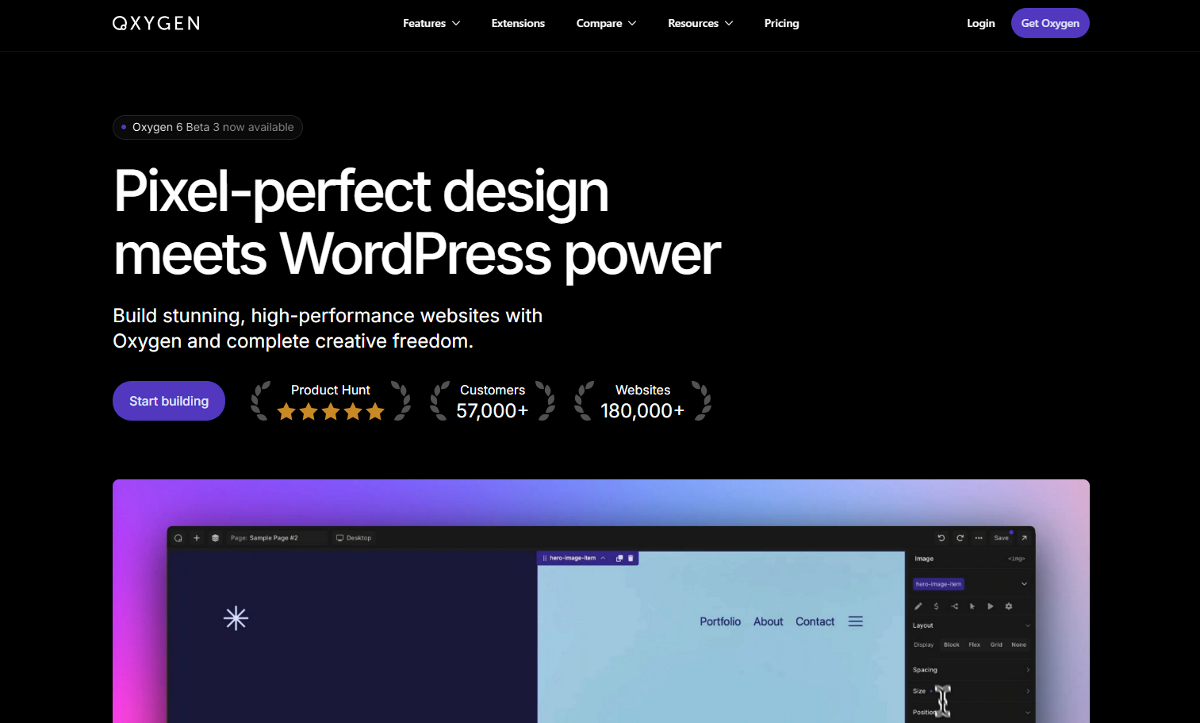Select the Block display option
This screenshot has width=1200, height=723.
pos(951,645)
